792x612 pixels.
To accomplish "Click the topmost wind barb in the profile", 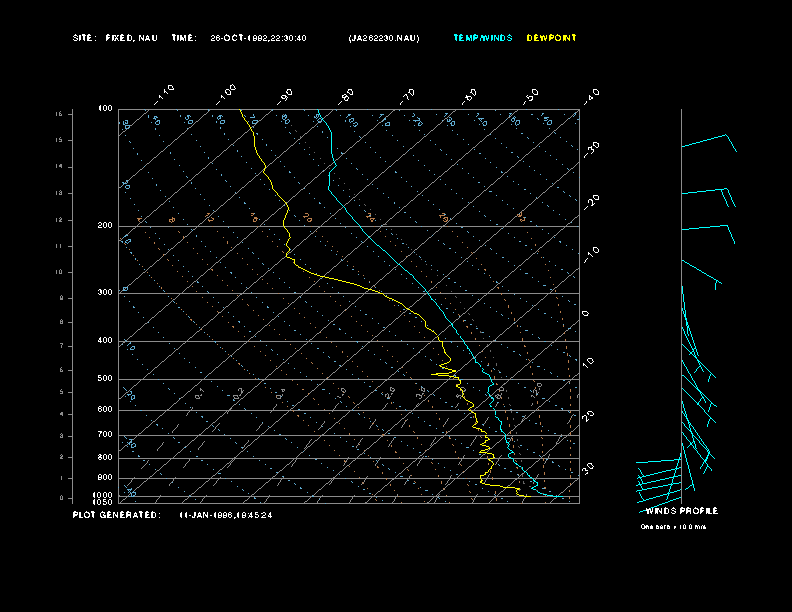I will (709, 143).
